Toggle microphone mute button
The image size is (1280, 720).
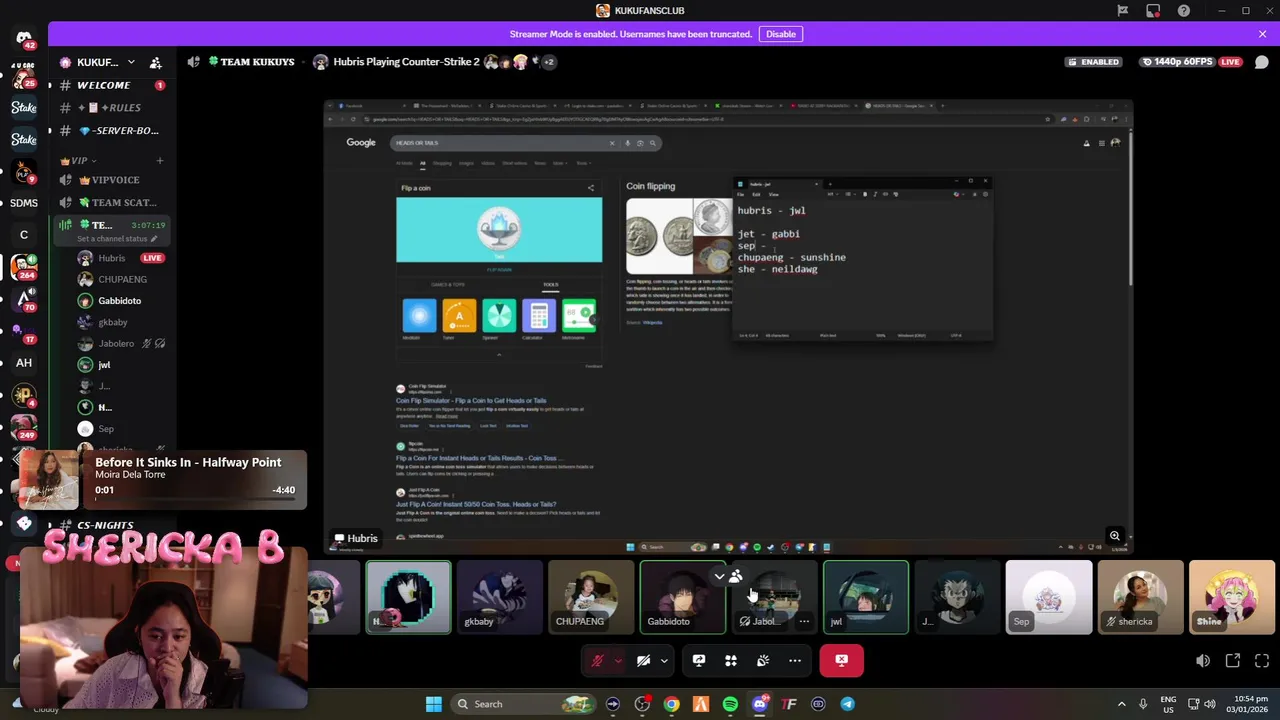pos(598,660)
